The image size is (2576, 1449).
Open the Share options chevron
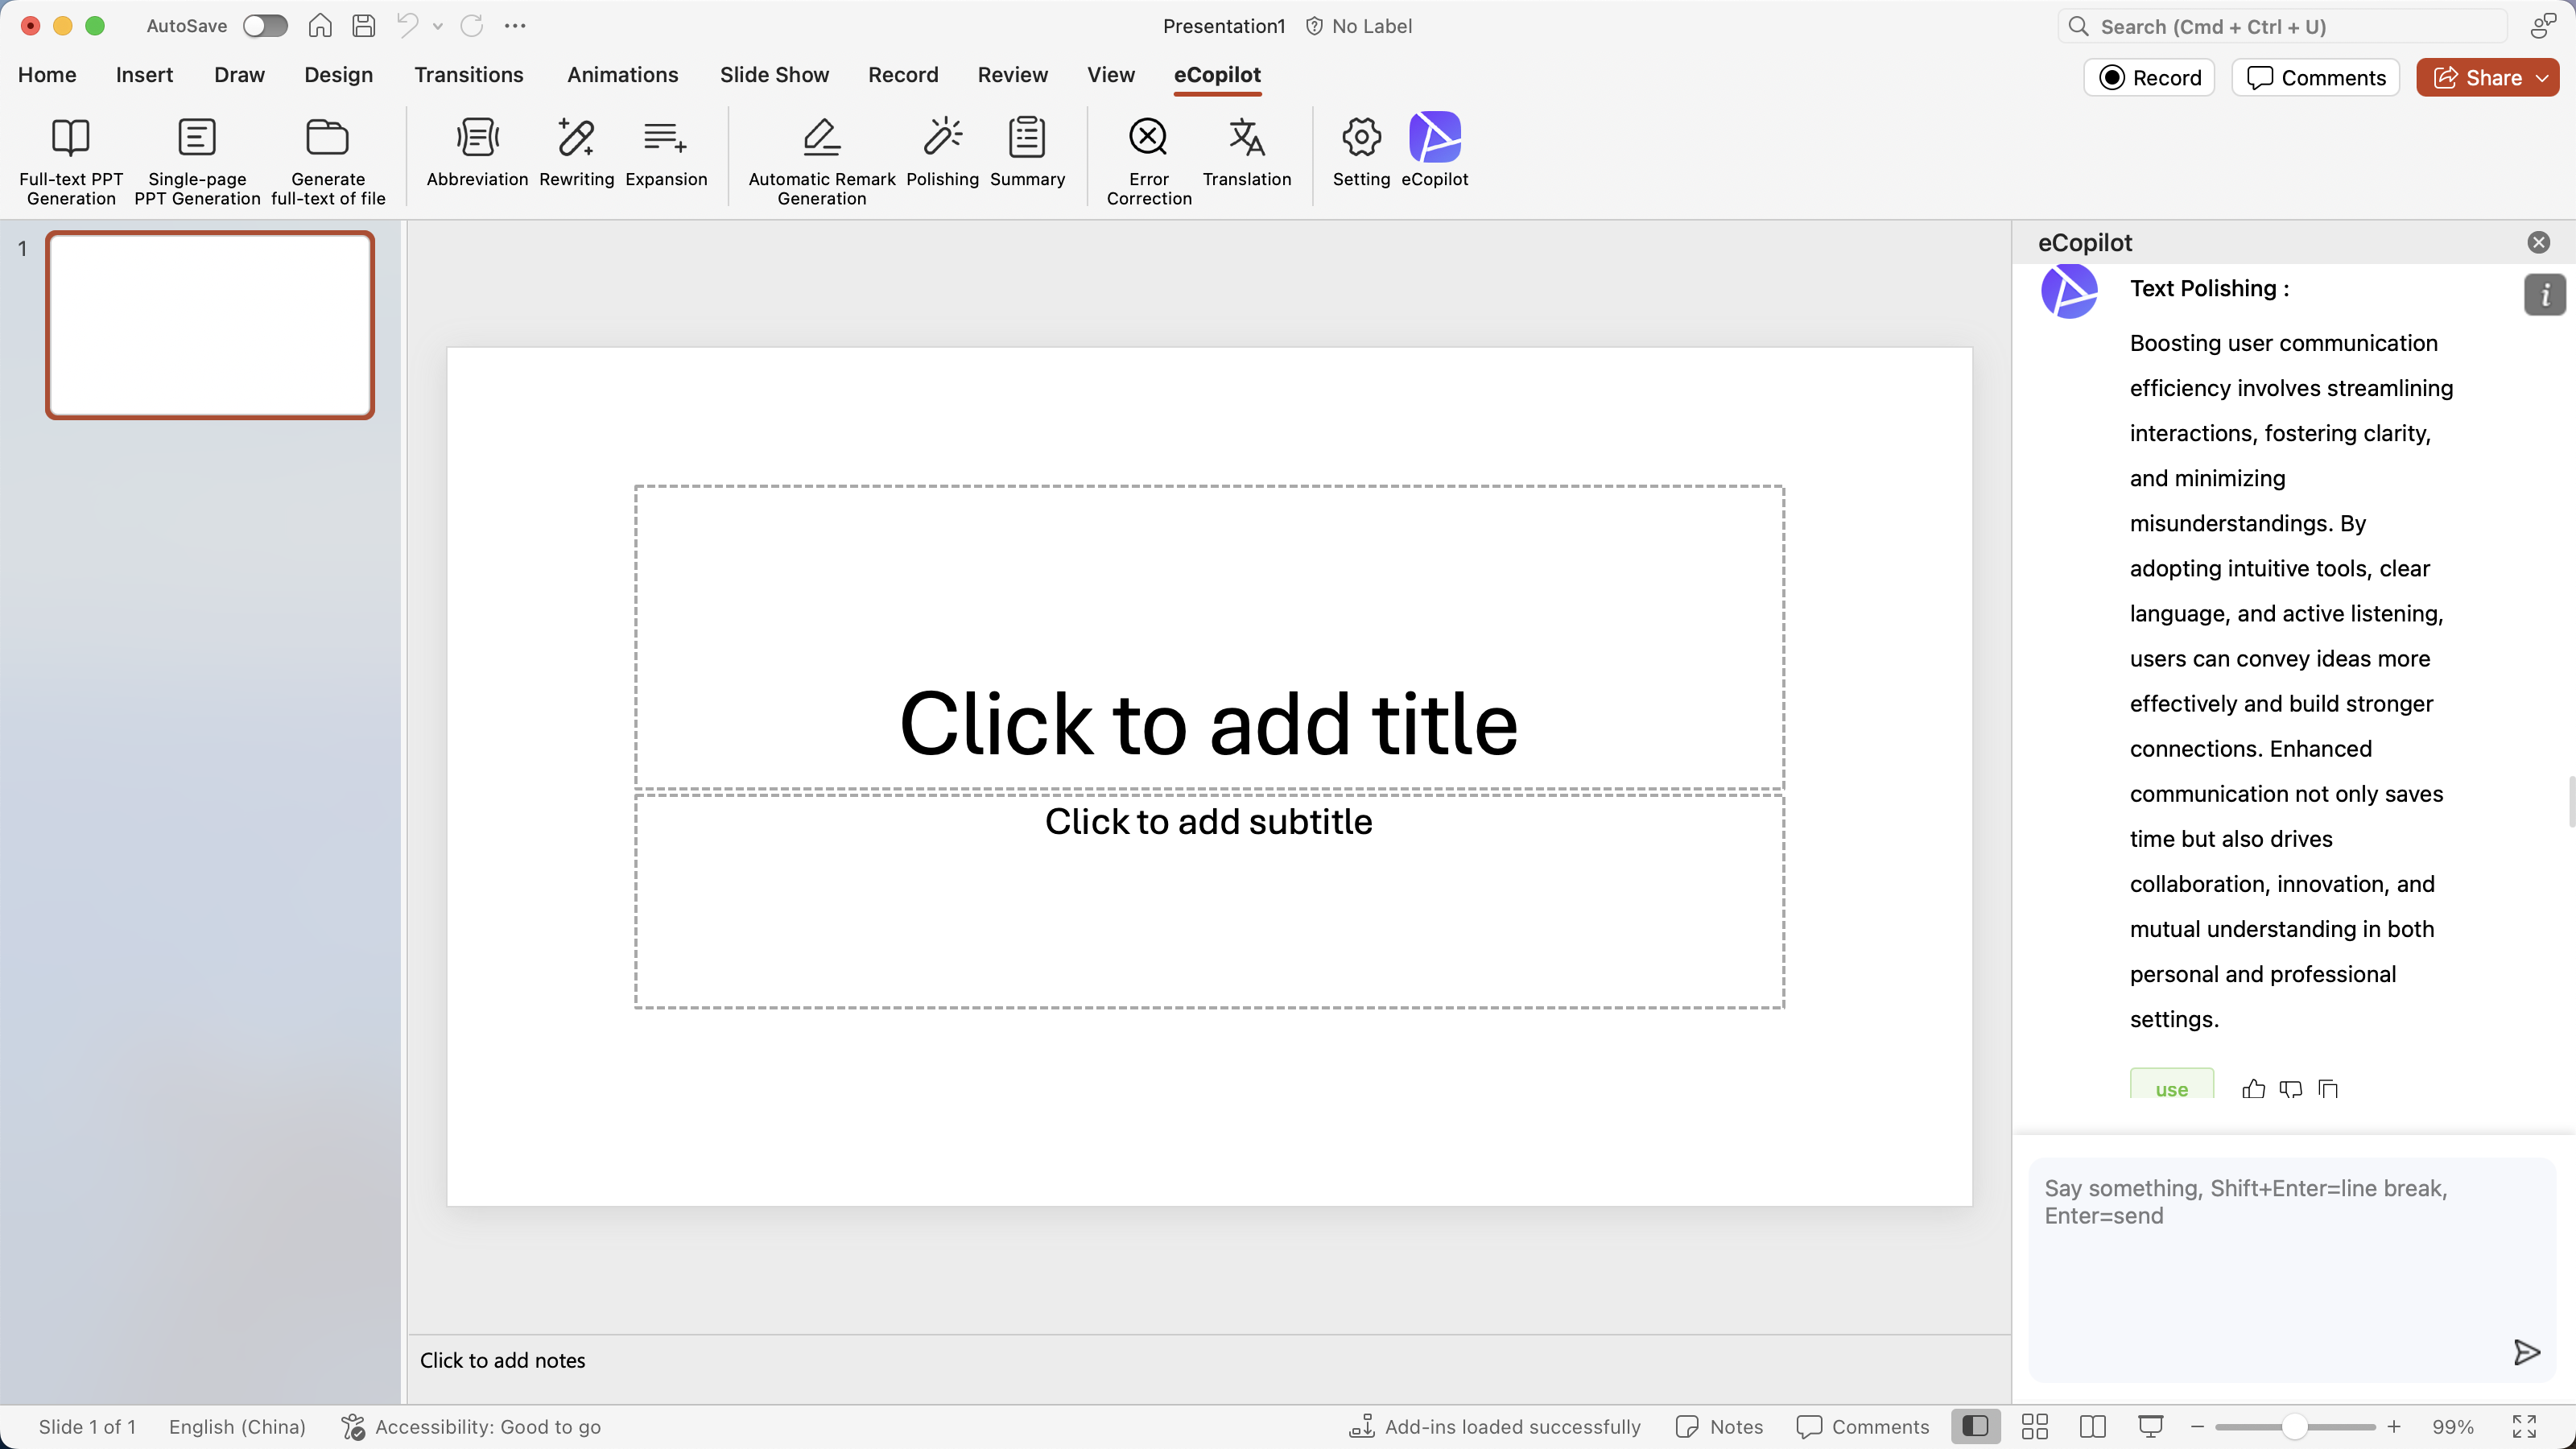(x=2543, y=77)
